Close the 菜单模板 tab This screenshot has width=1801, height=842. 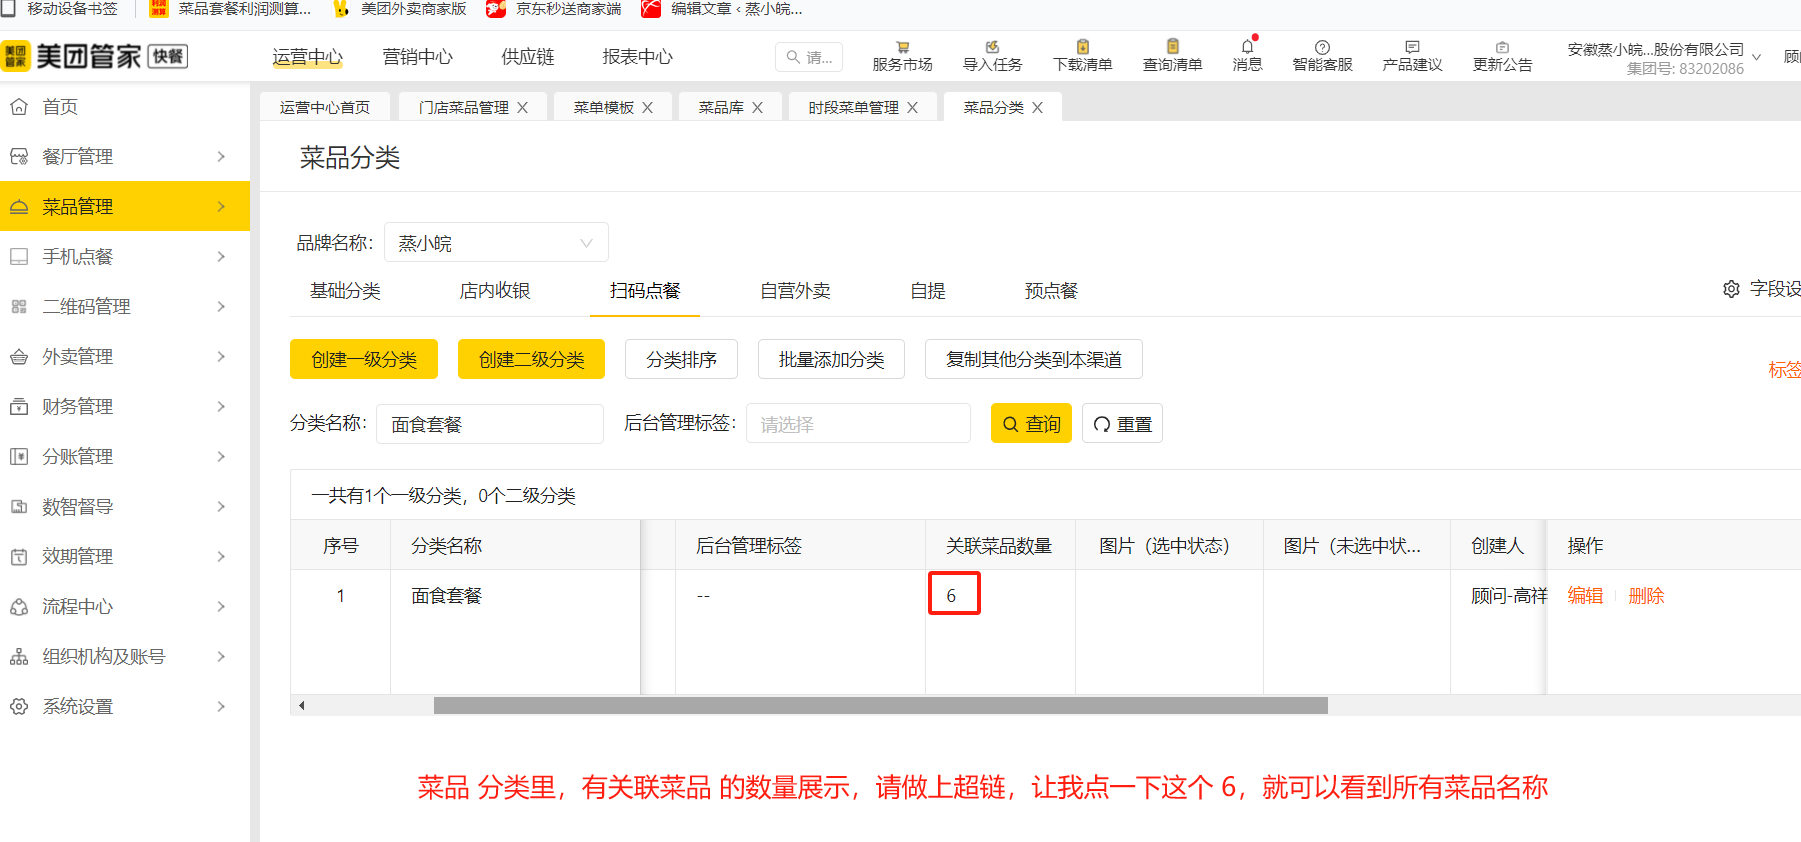click(x=648, y=108)
